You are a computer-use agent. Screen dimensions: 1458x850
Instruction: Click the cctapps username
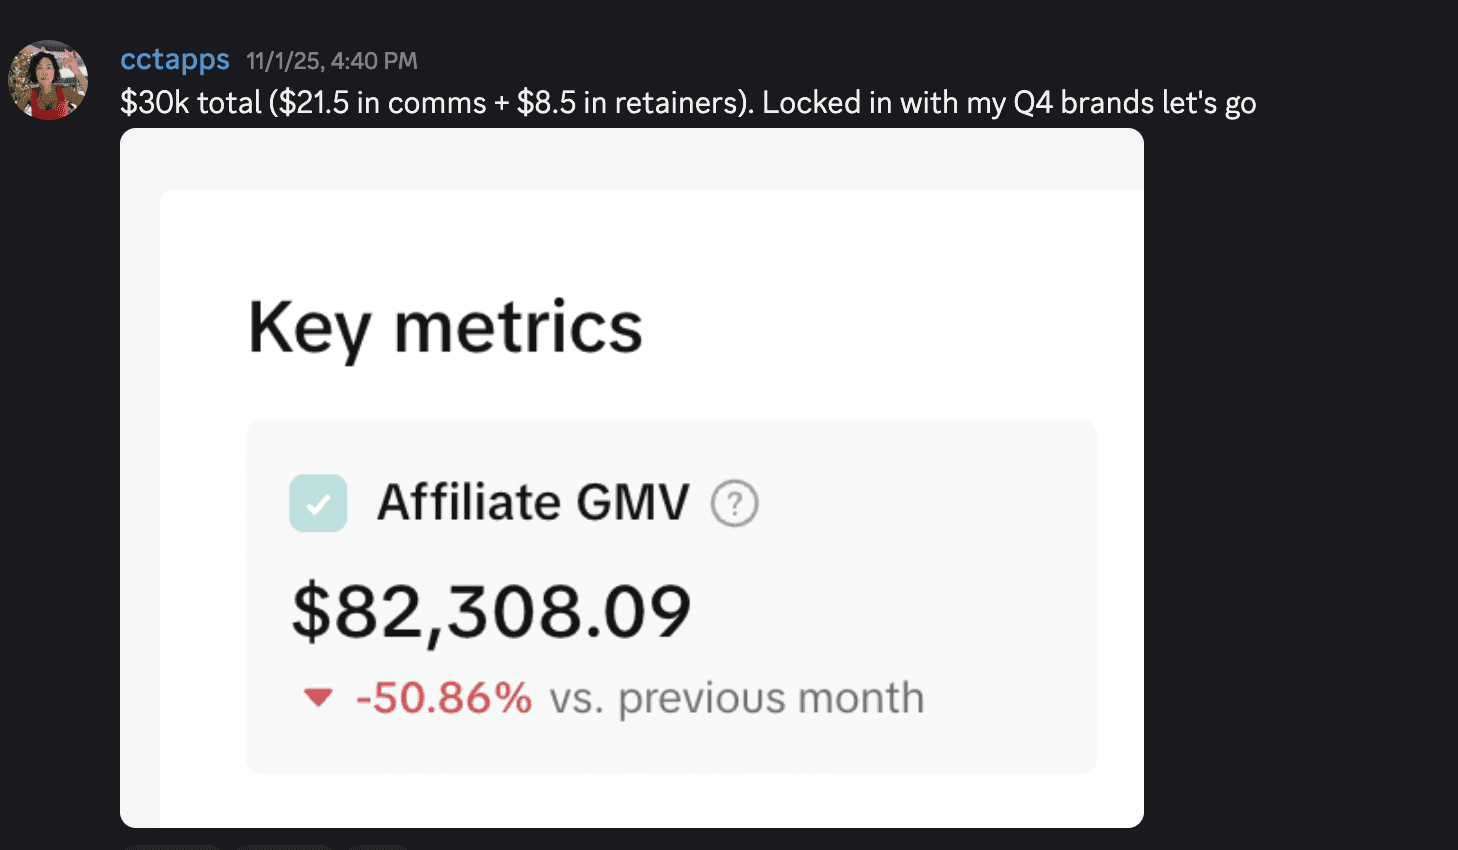tap(175, 60)
